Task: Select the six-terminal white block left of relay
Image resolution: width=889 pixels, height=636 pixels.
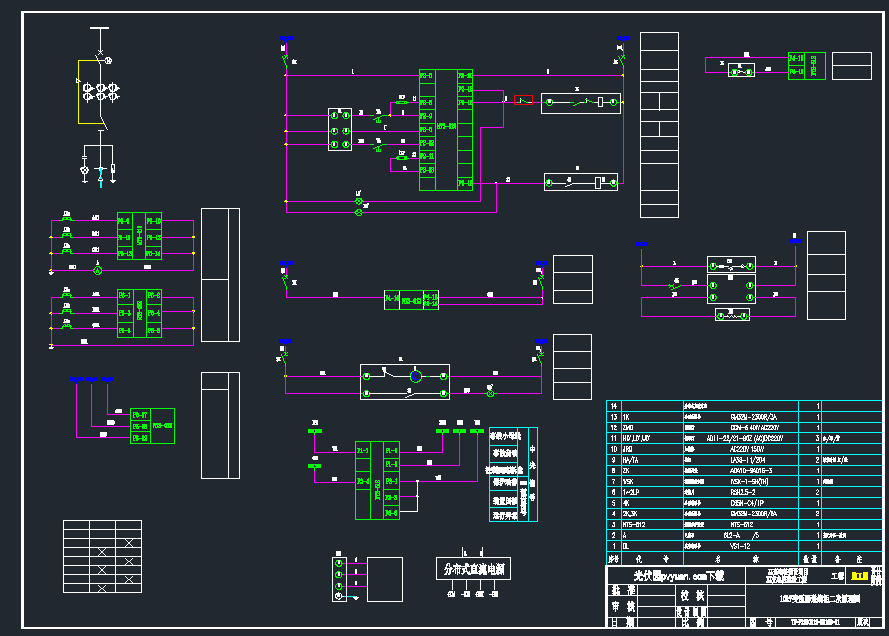Action: coord(339,130)
